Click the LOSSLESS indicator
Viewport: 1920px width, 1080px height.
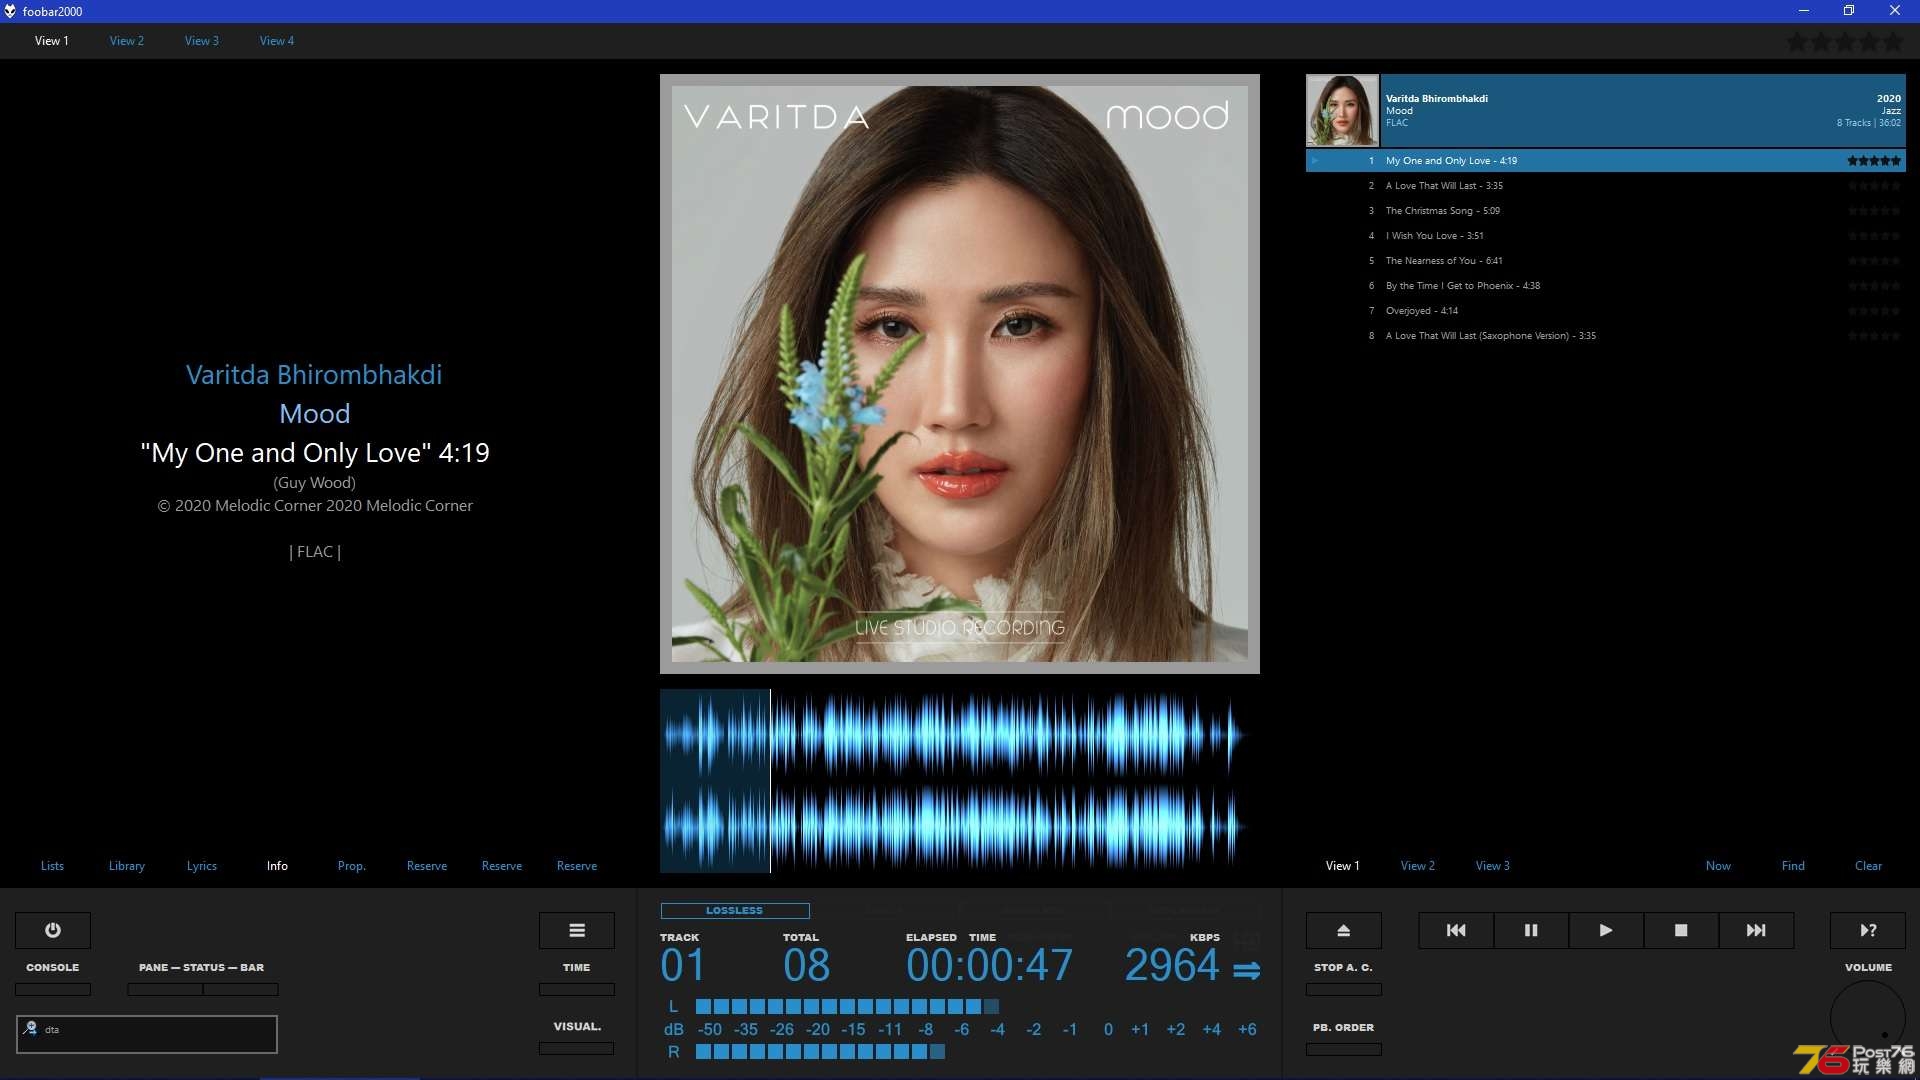tap(735, 911)
